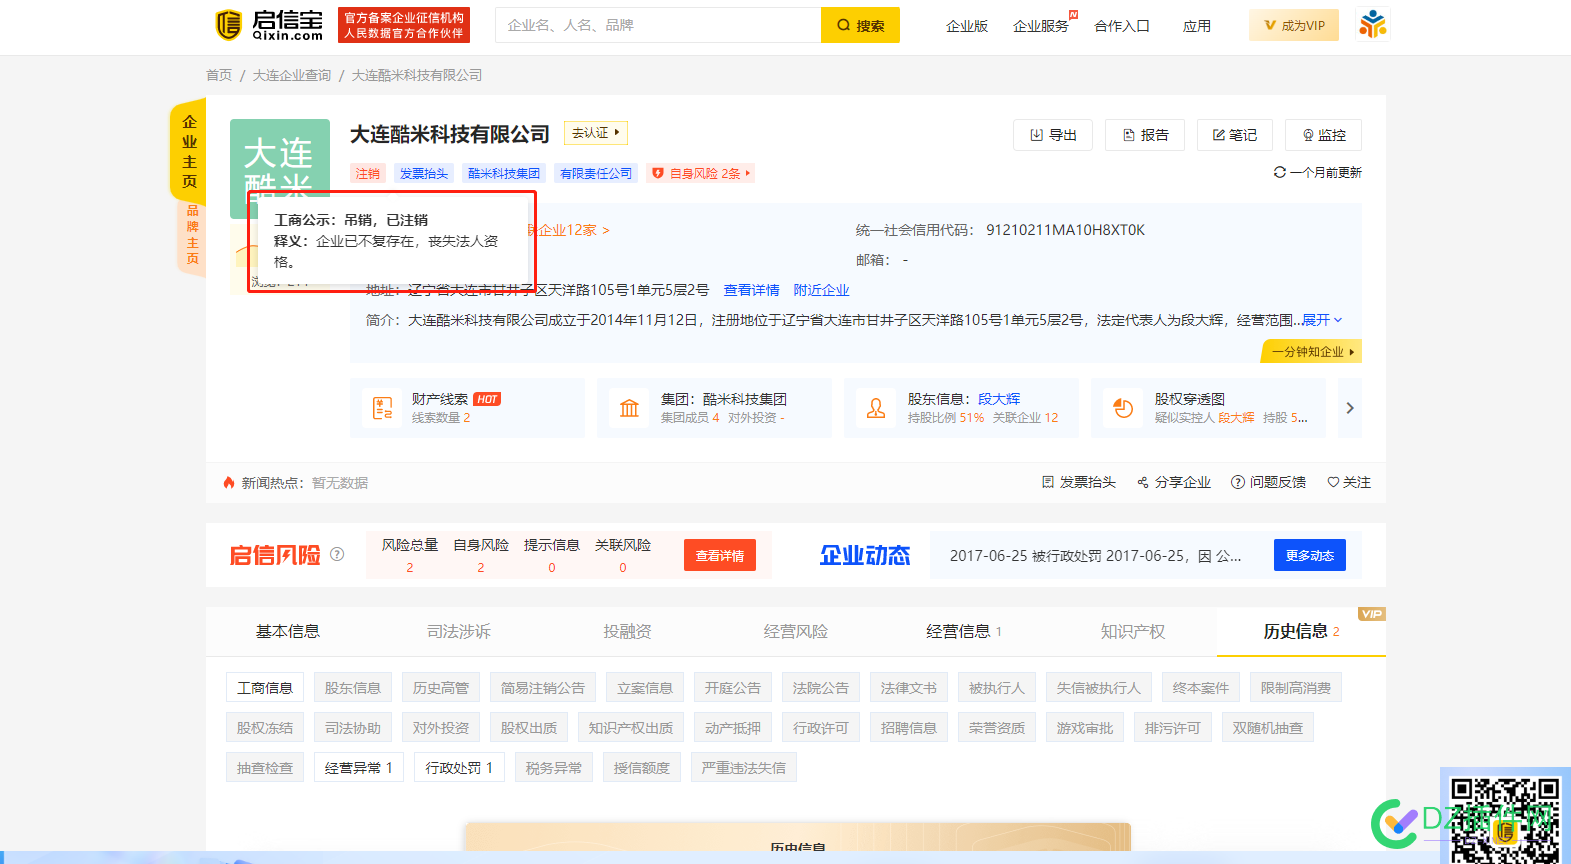Open the 查看详情 address link

coord(752,290)
